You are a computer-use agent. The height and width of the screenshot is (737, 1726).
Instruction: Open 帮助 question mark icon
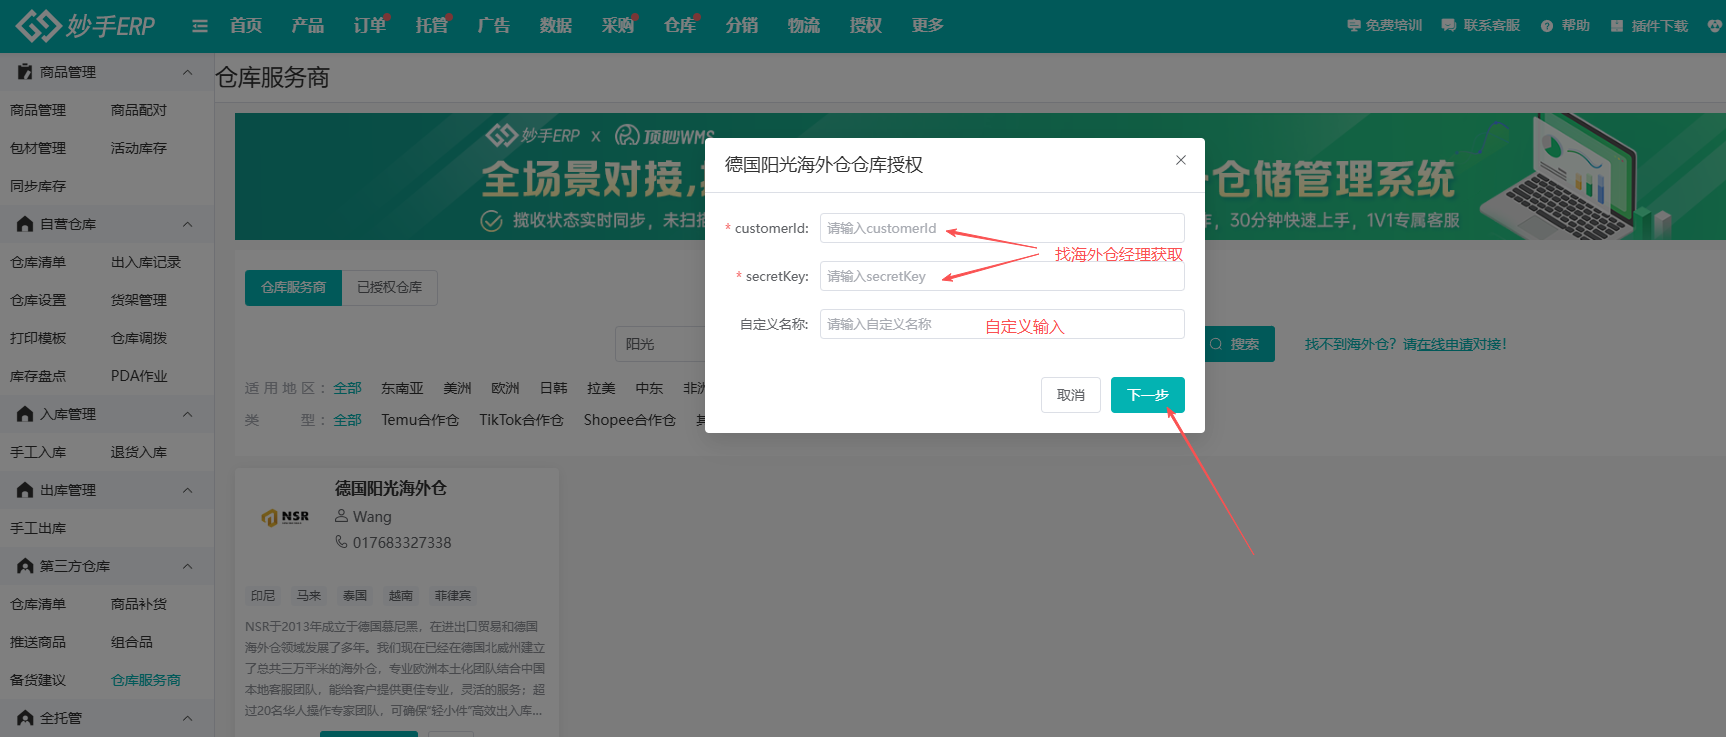[1547, 26]
